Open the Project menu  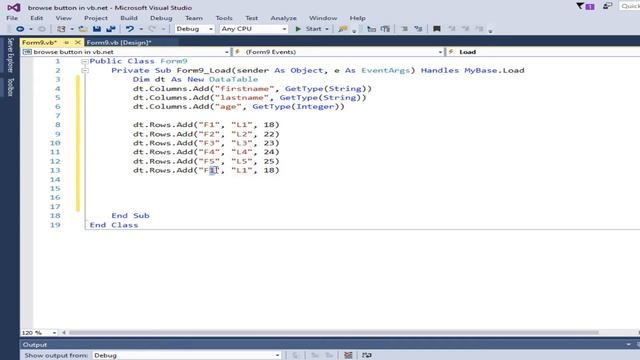96,18
